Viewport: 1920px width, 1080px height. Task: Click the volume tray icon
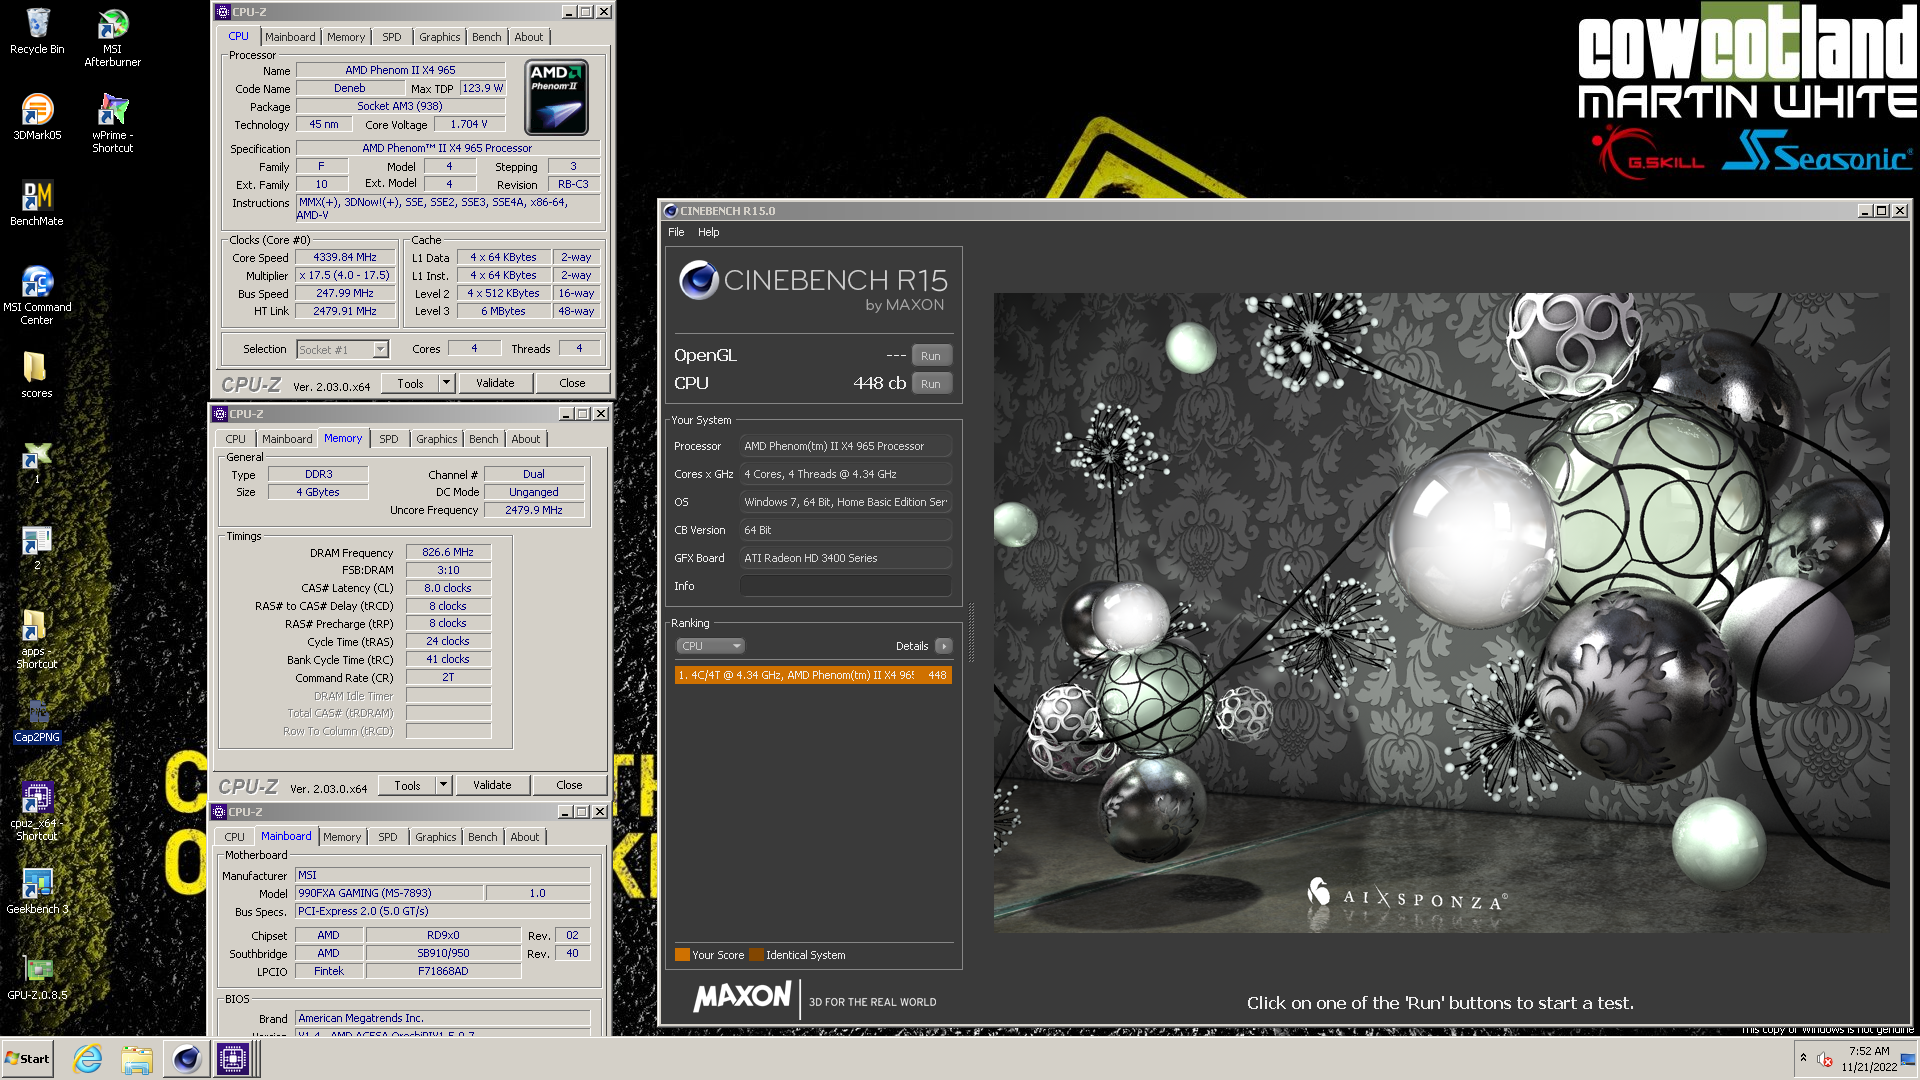(1825, 1059)
